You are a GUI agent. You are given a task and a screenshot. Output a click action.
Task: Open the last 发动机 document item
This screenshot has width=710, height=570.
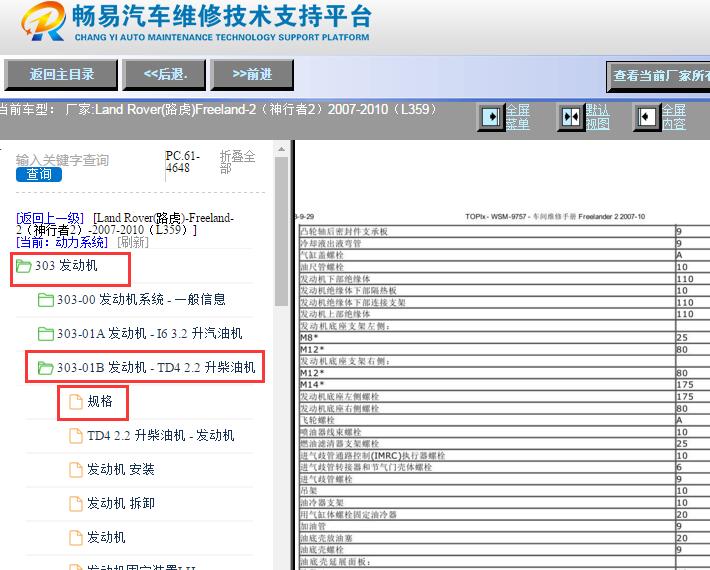pos(106,537)
